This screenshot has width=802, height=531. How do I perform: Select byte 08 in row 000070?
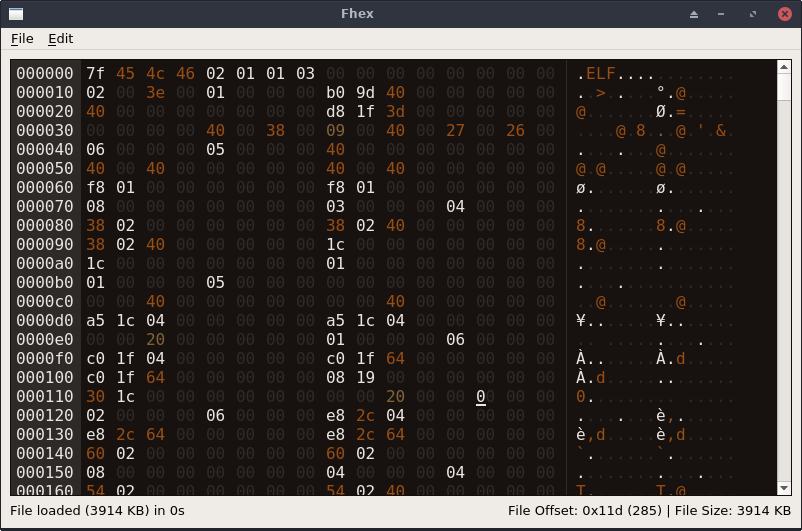coord(95,207)
